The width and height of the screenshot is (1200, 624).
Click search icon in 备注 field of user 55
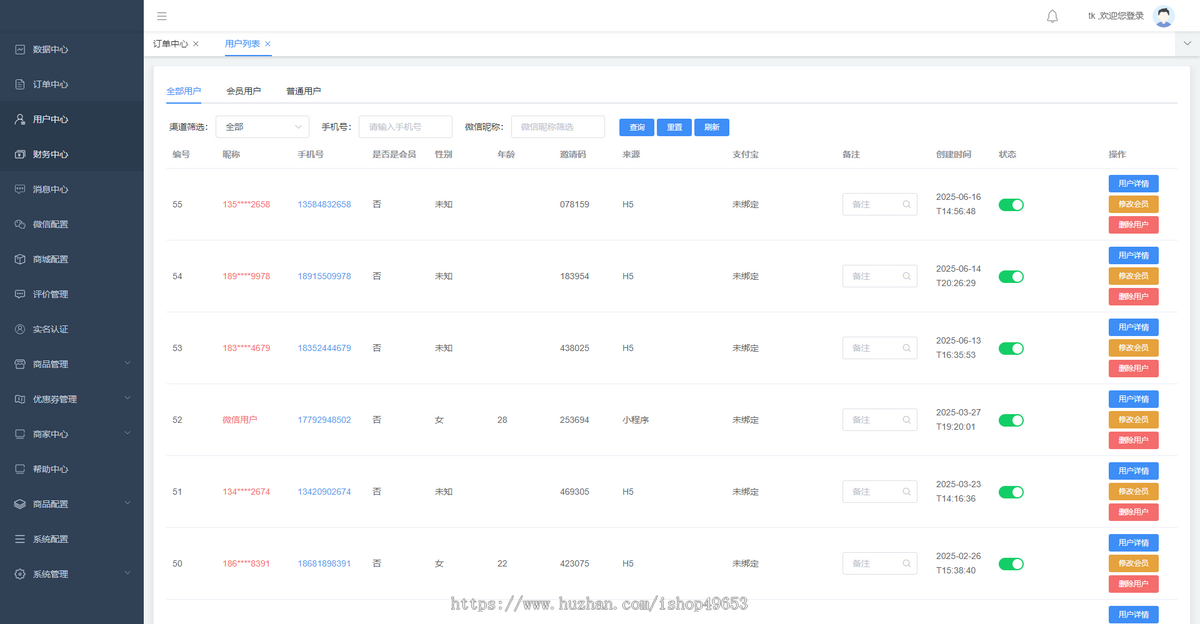click(x=907, y=204)
